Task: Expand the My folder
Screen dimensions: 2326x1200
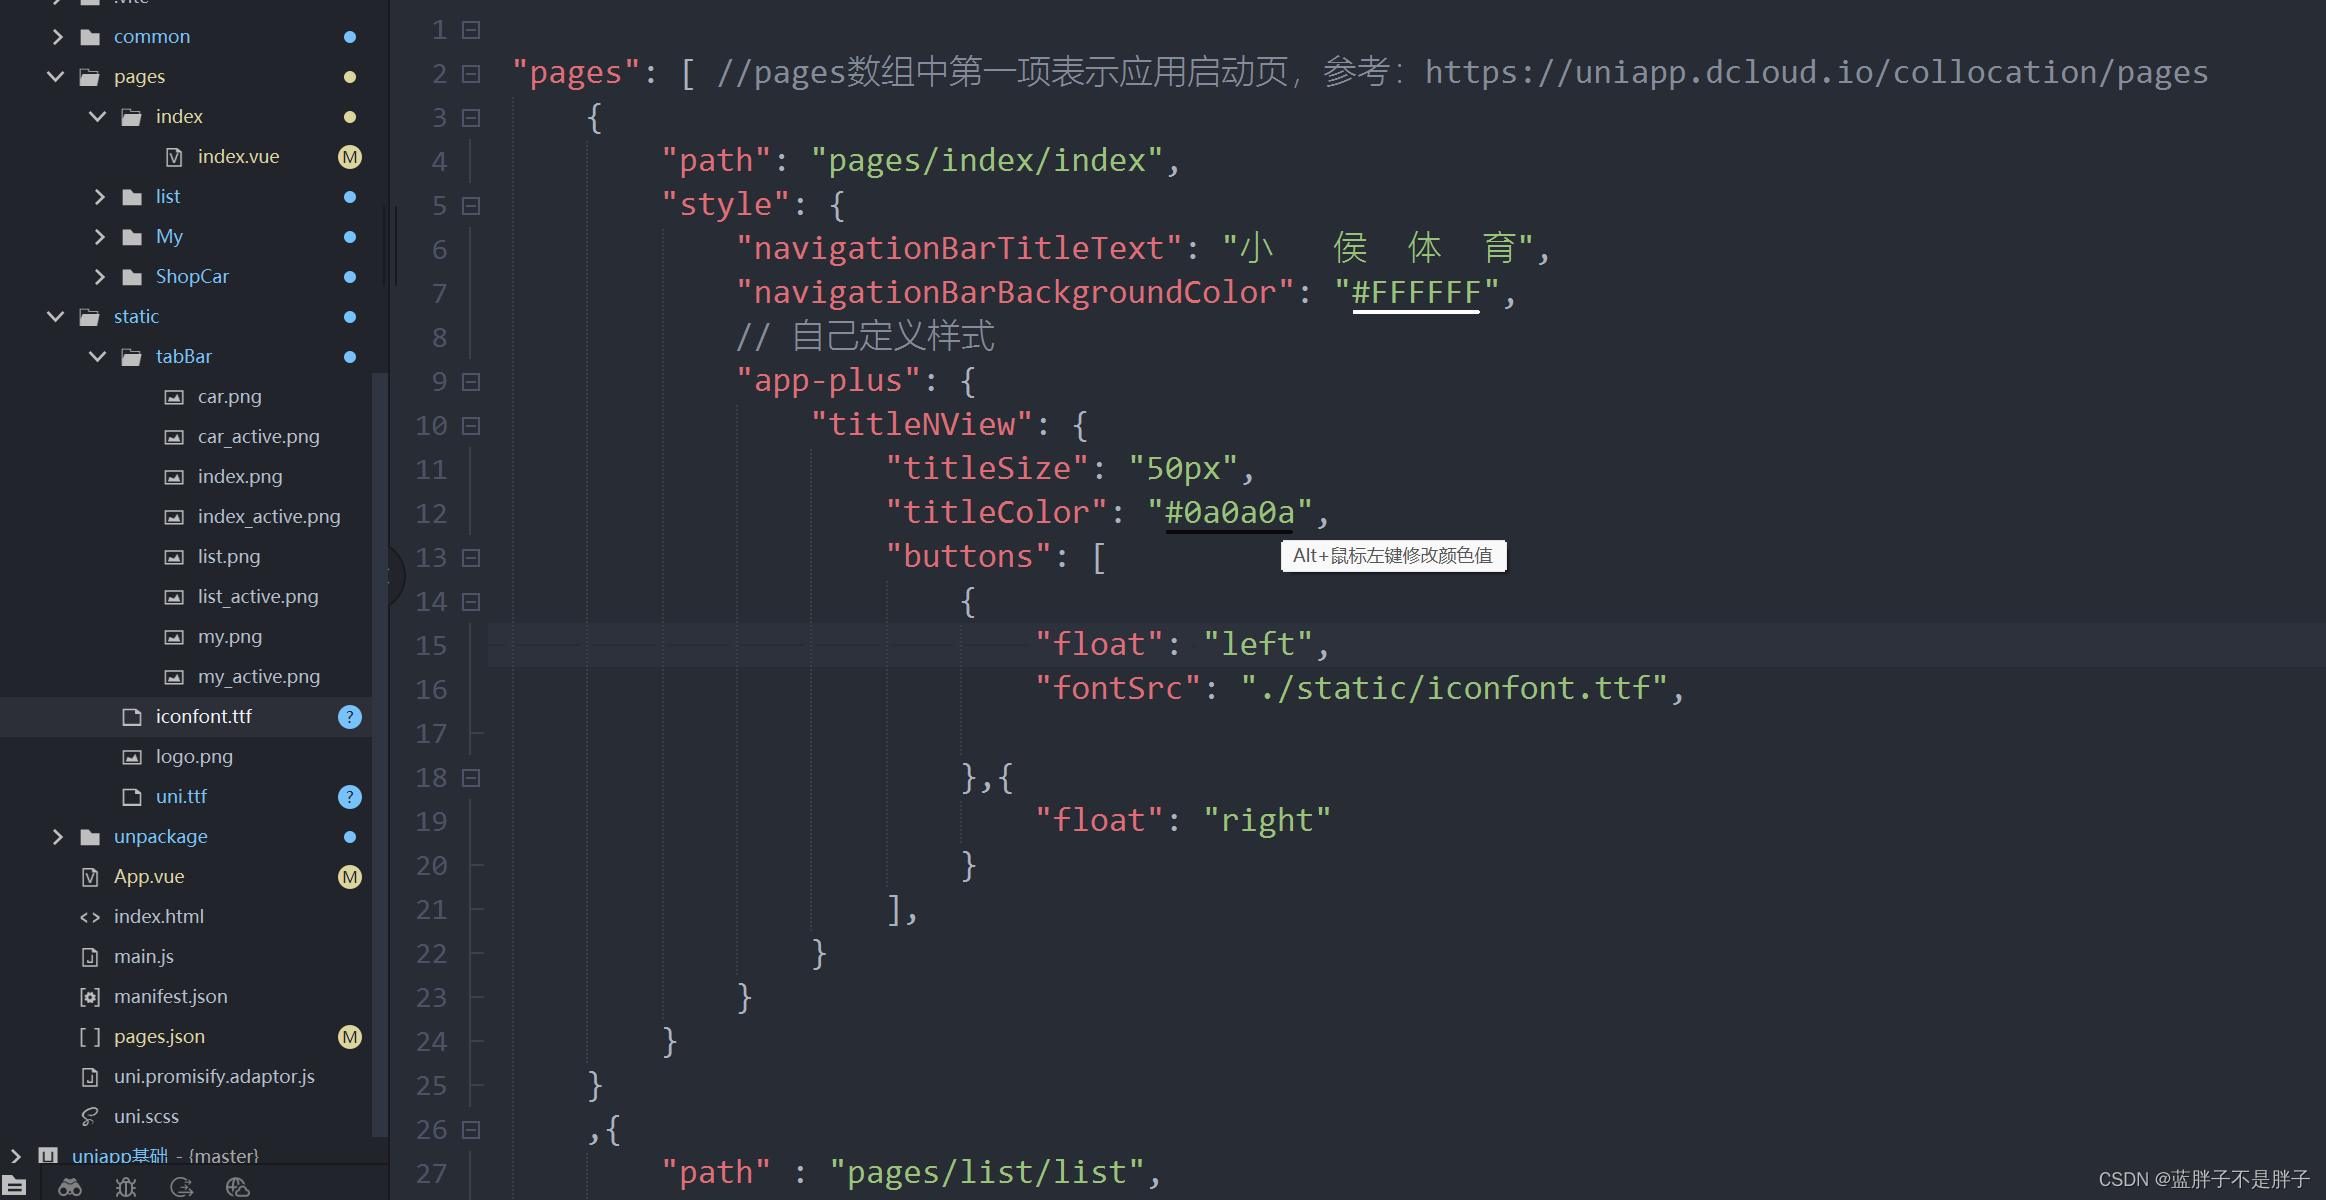Action: (x=99, y=237)
